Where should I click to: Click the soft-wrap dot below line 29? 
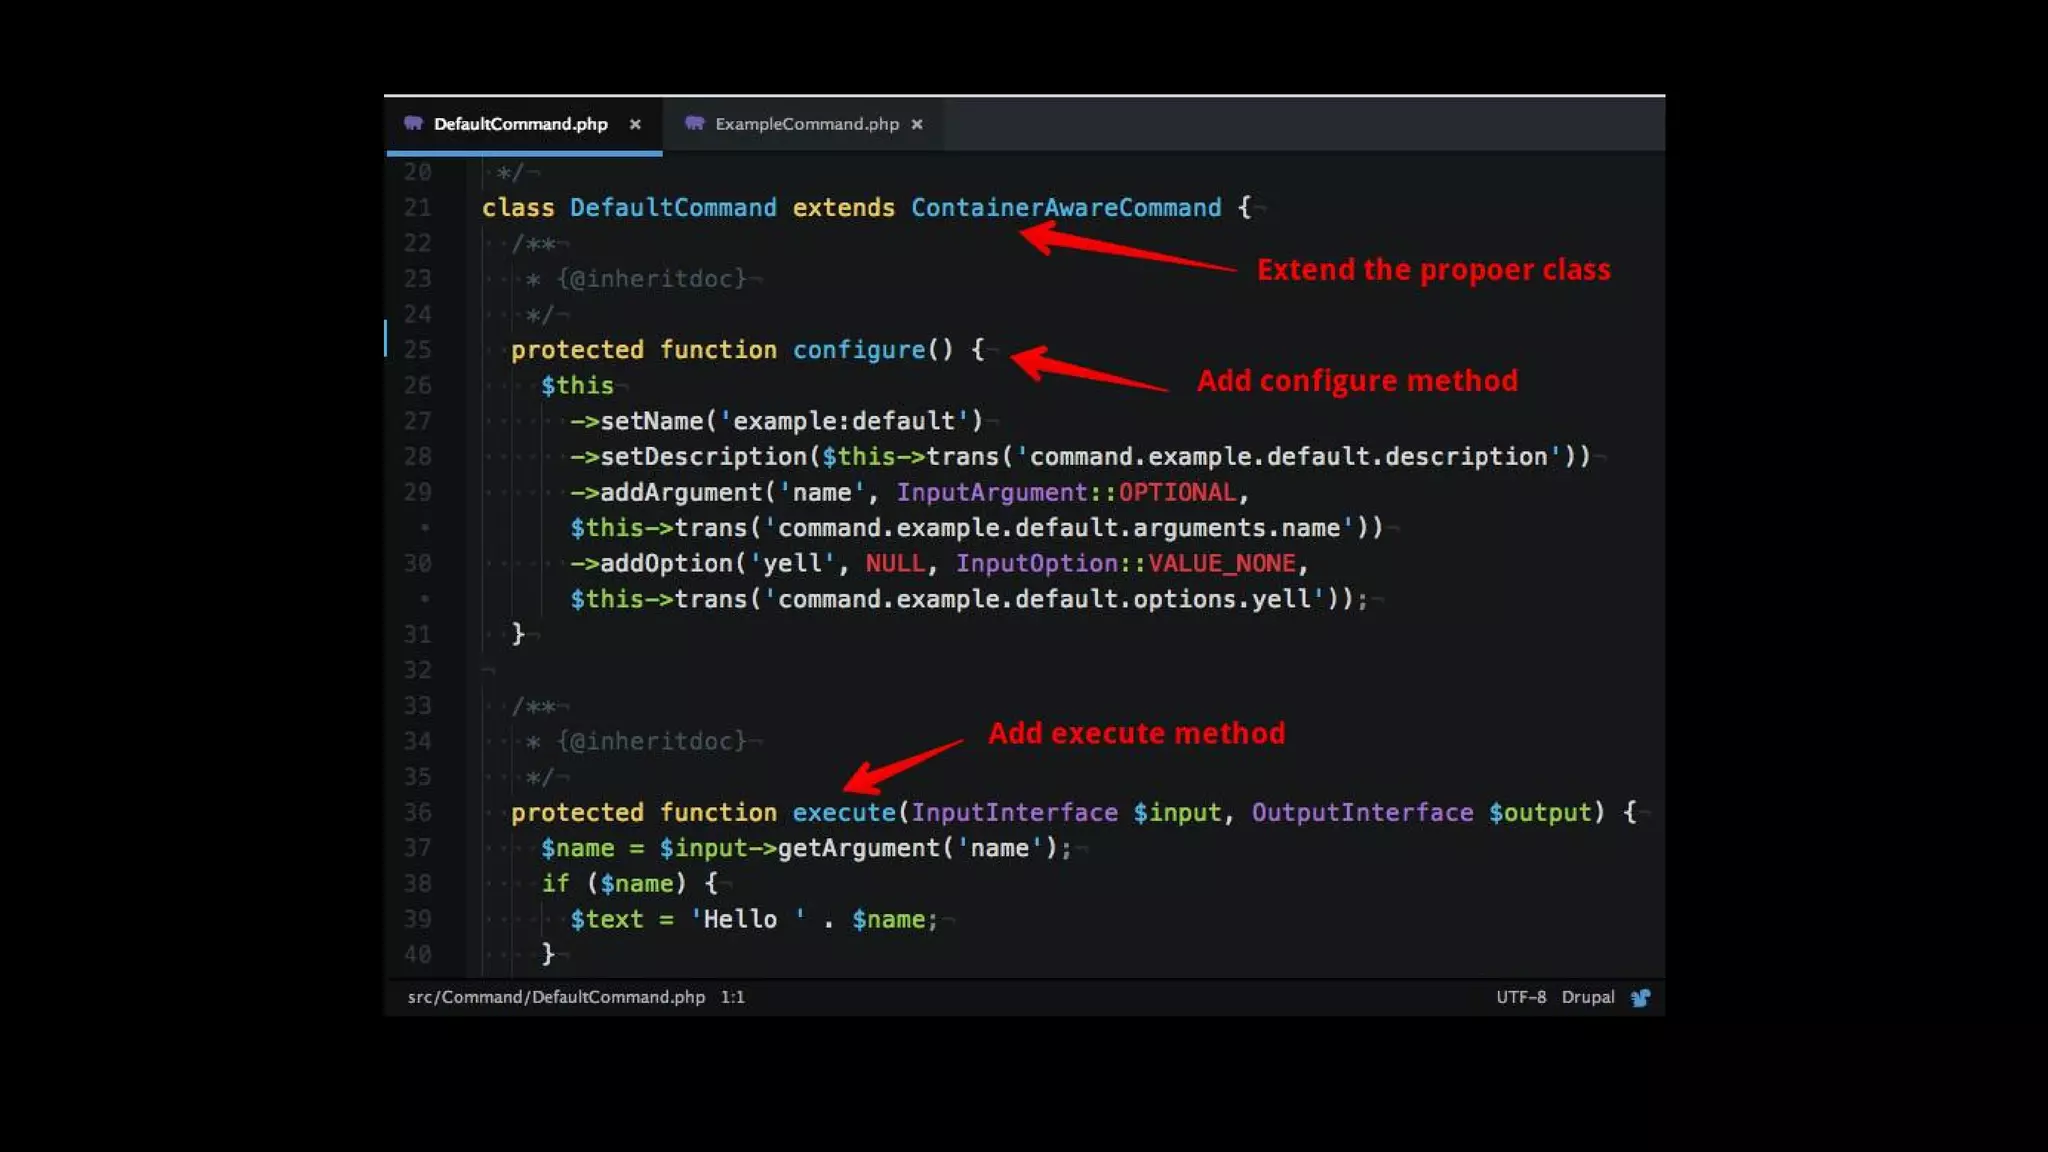point(425,527)
